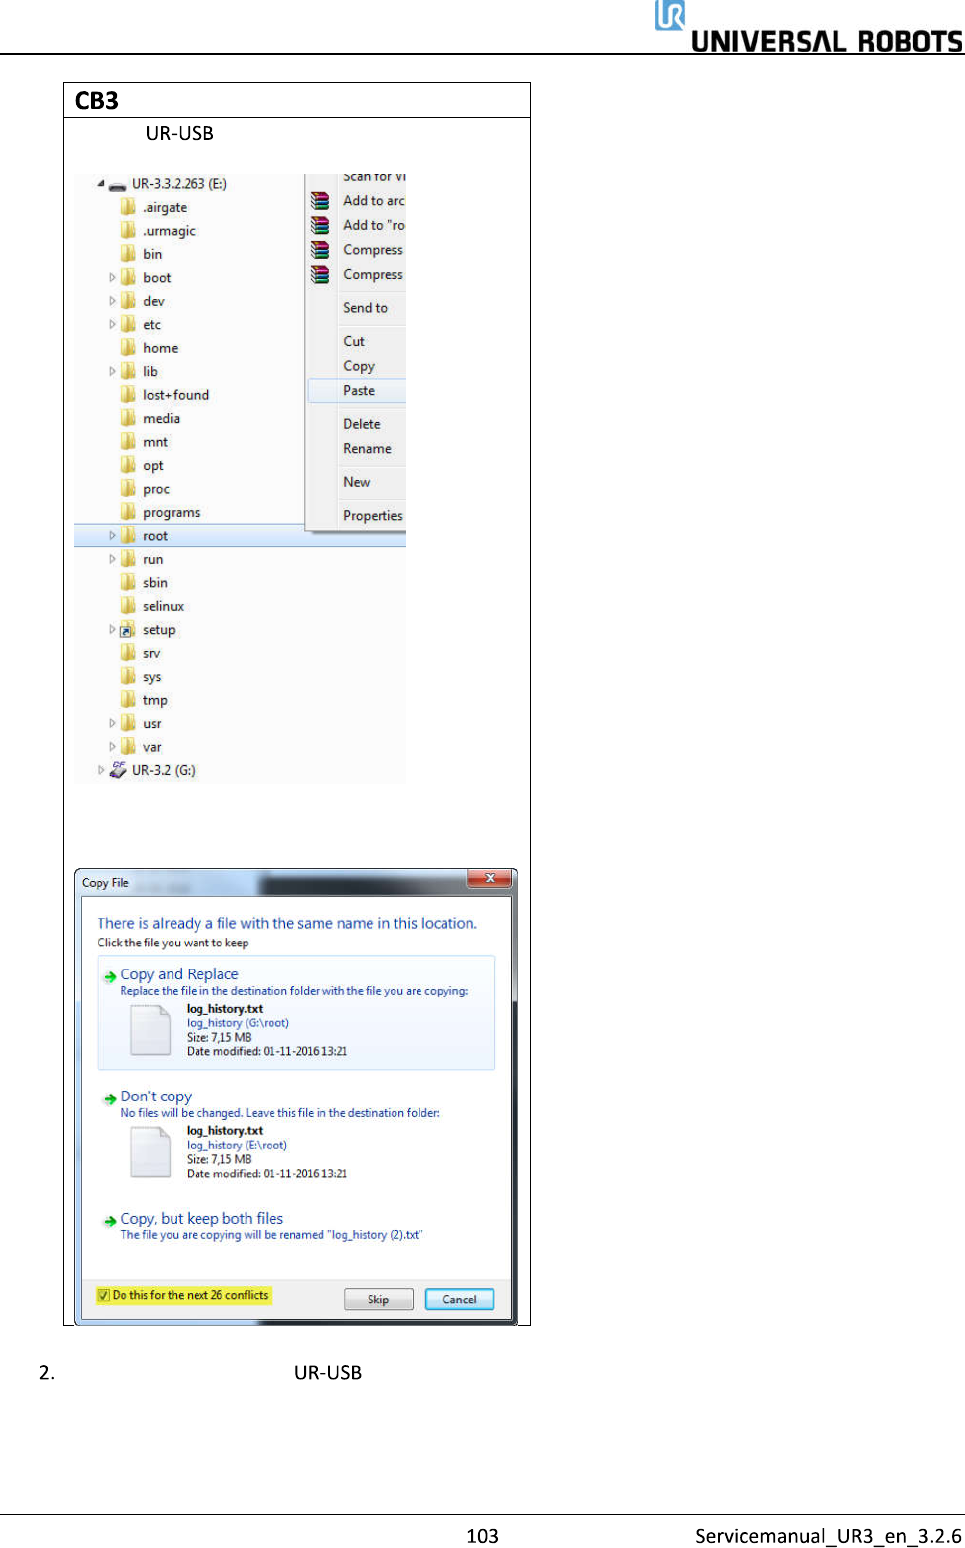Click the Cancel button in Copy File
965x1548 pixels.
tap(459, 1299)
